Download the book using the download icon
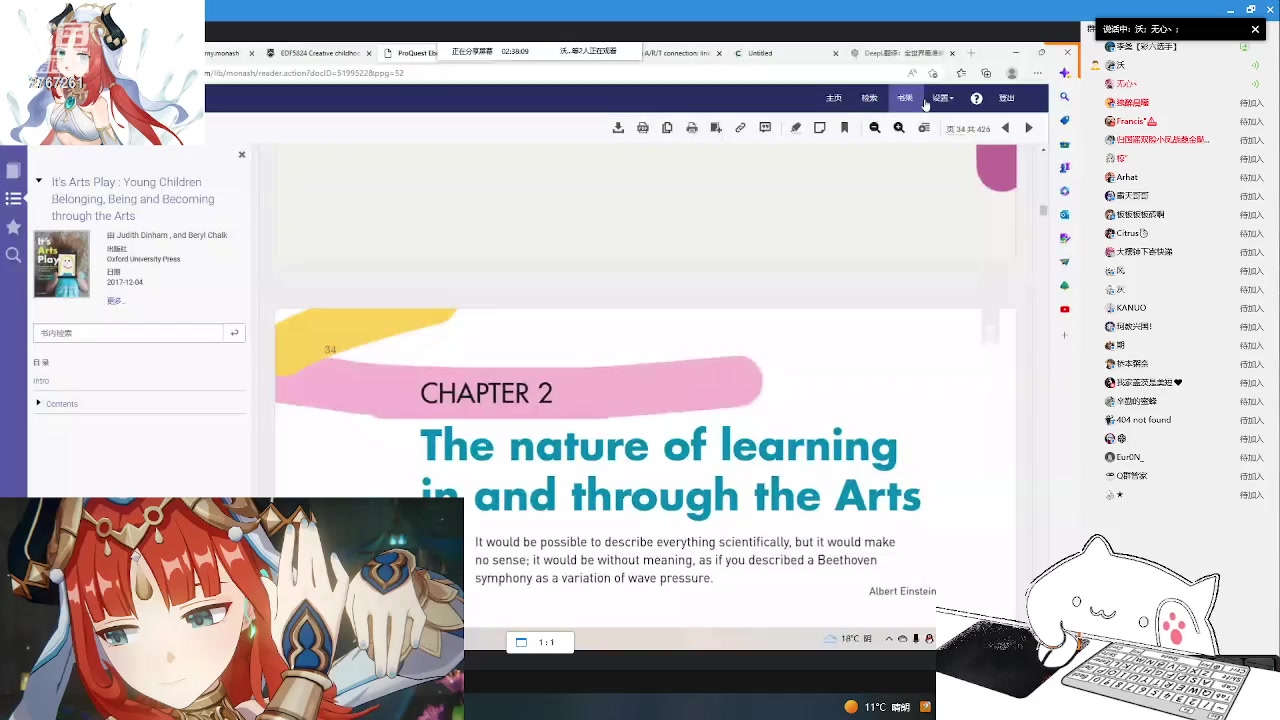1280x720 pixels. (618, 128)
